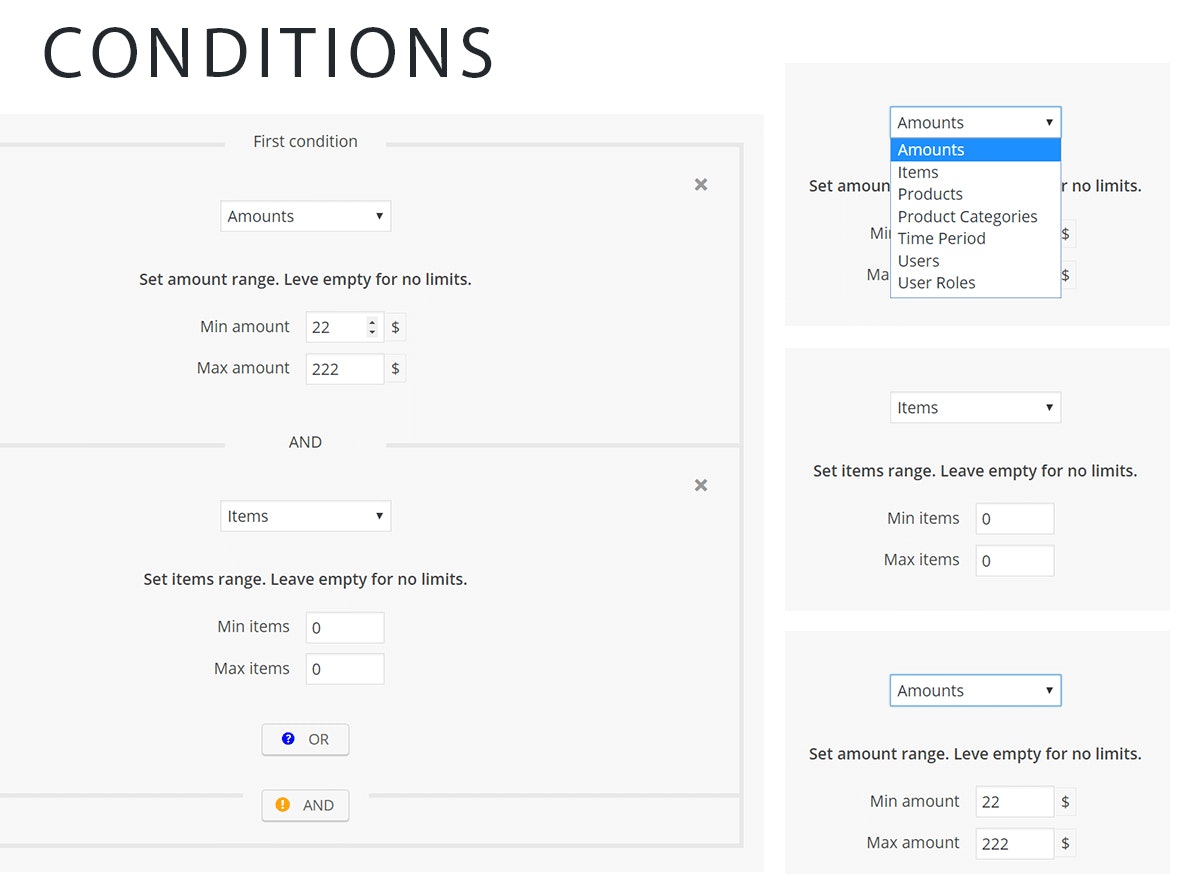Select the highlighted Amounts option in the dropdown
This screenshot has width=1200, height=874.
click(930, 149)
